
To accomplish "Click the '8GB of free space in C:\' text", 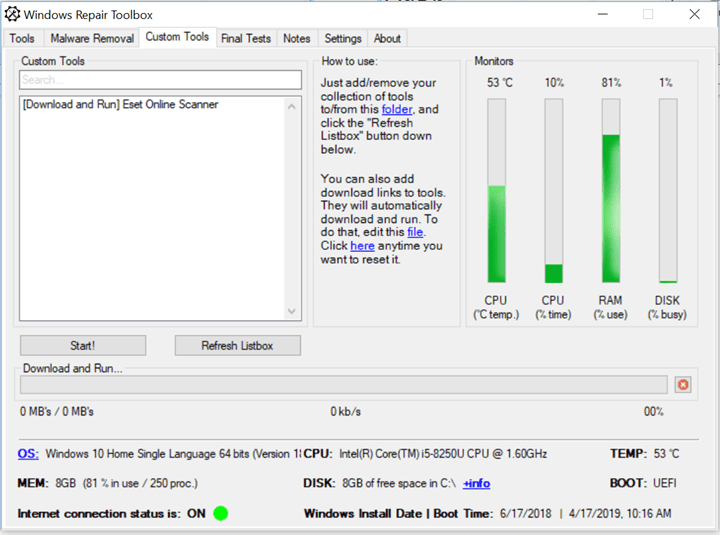I will 399,483.
